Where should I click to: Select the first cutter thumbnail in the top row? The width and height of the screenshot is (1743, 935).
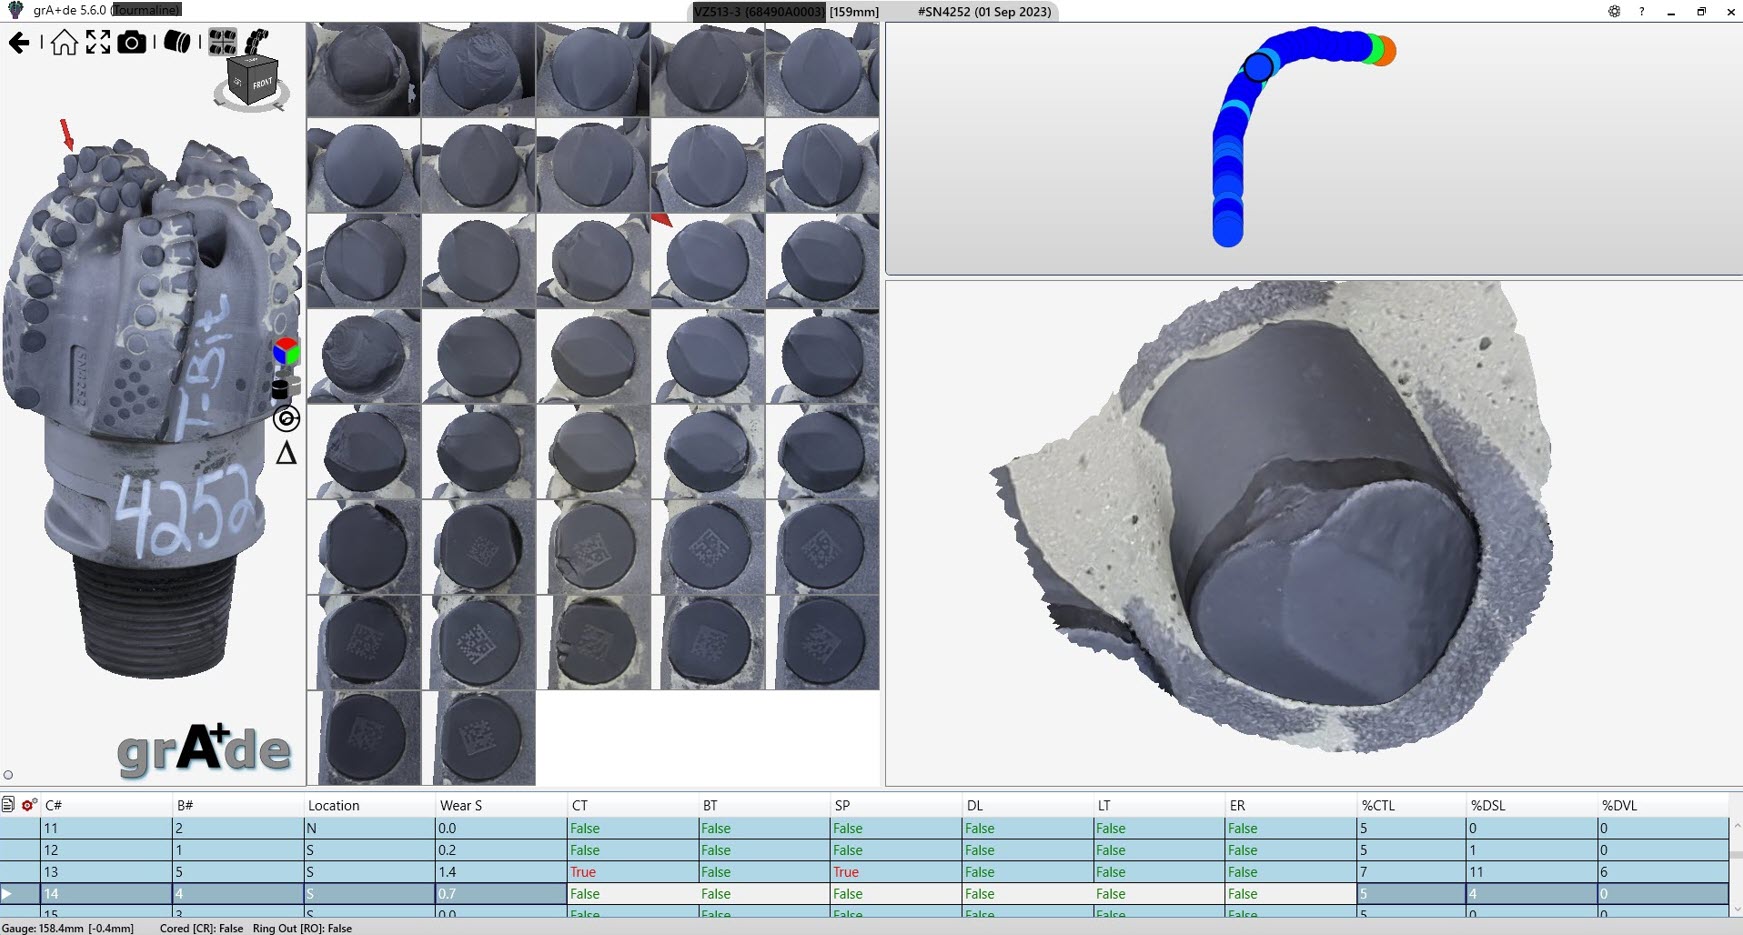click(363, 69)
